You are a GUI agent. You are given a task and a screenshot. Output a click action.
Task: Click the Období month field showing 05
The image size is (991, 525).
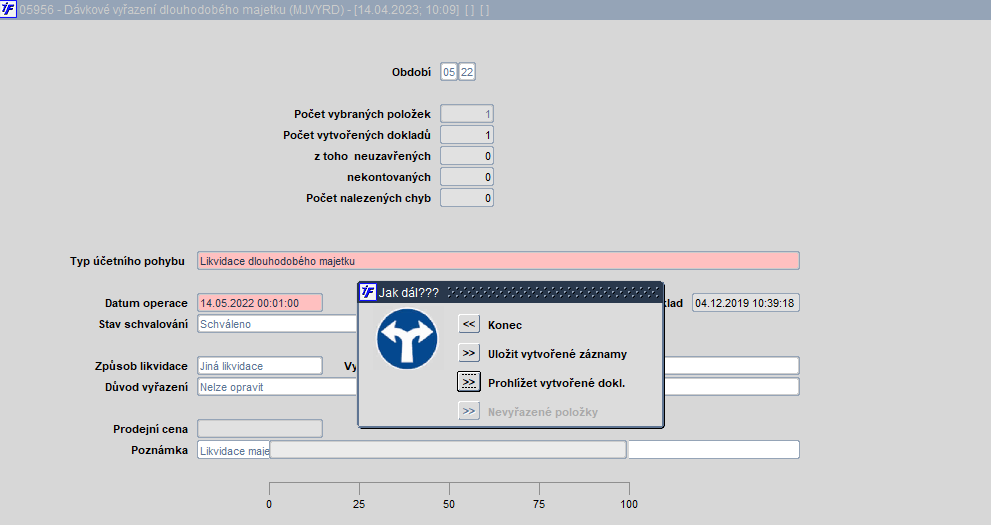449,72
